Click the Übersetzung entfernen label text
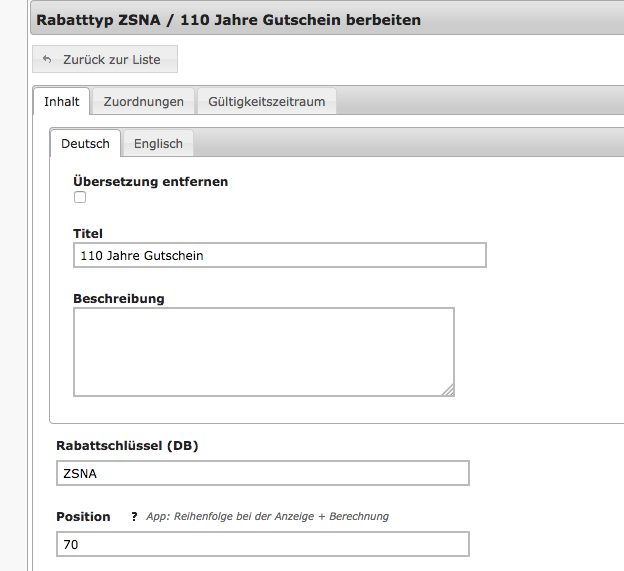 pos(150,182)
